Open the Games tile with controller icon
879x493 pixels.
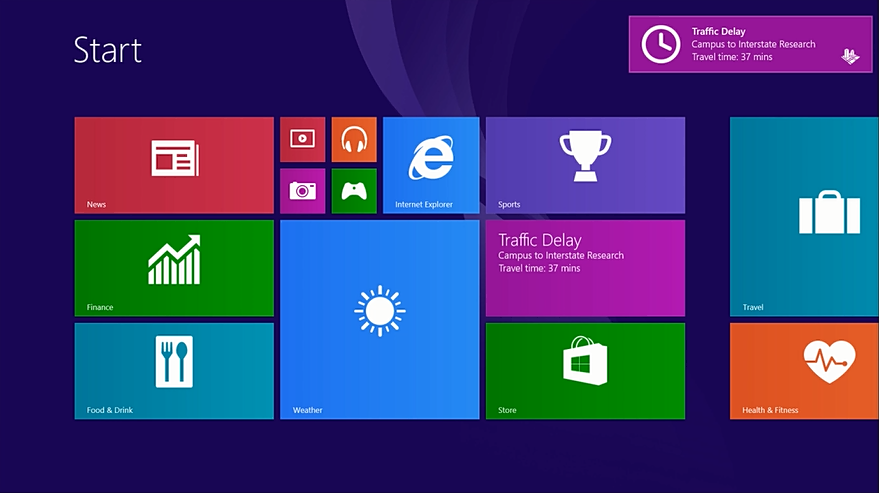[x=354, y=191]
